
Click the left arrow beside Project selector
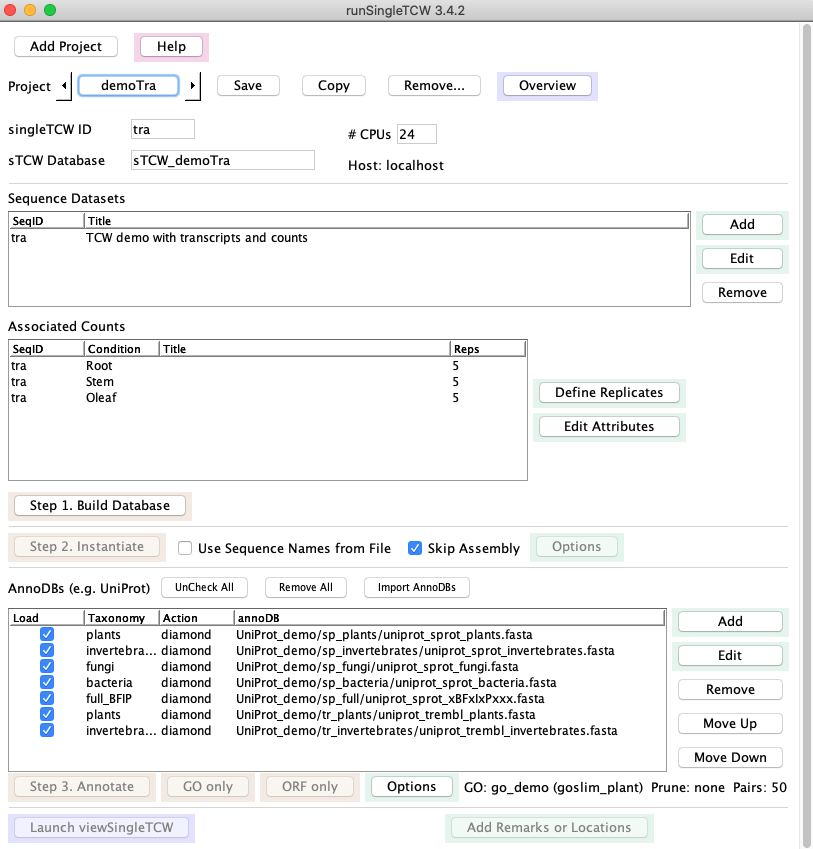click(x=66, y=86)
